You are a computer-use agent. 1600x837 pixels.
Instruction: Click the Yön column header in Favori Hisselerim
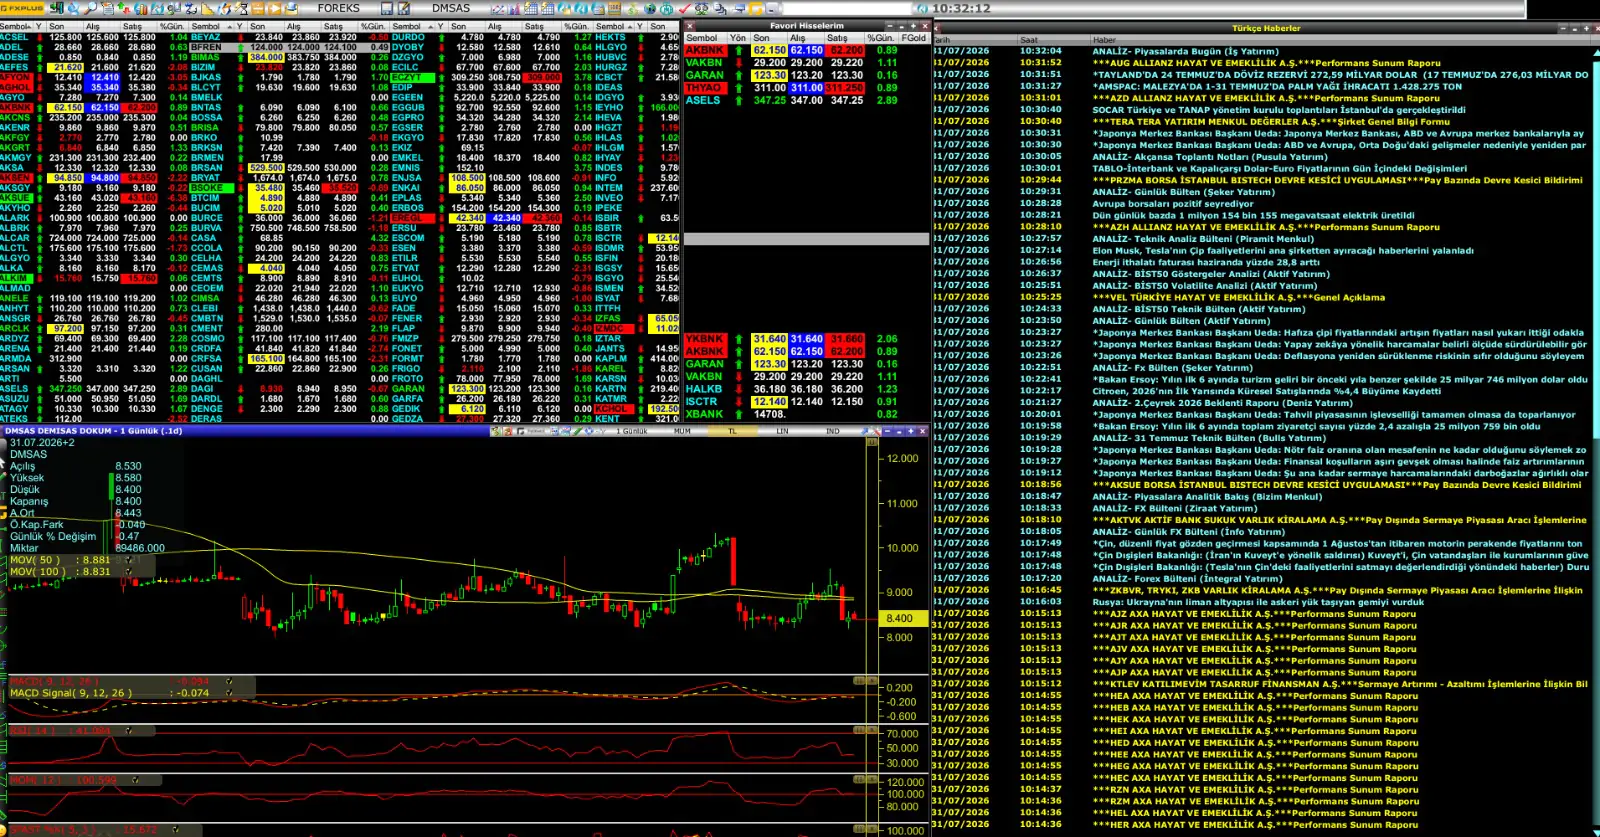(x=738, y=38)
